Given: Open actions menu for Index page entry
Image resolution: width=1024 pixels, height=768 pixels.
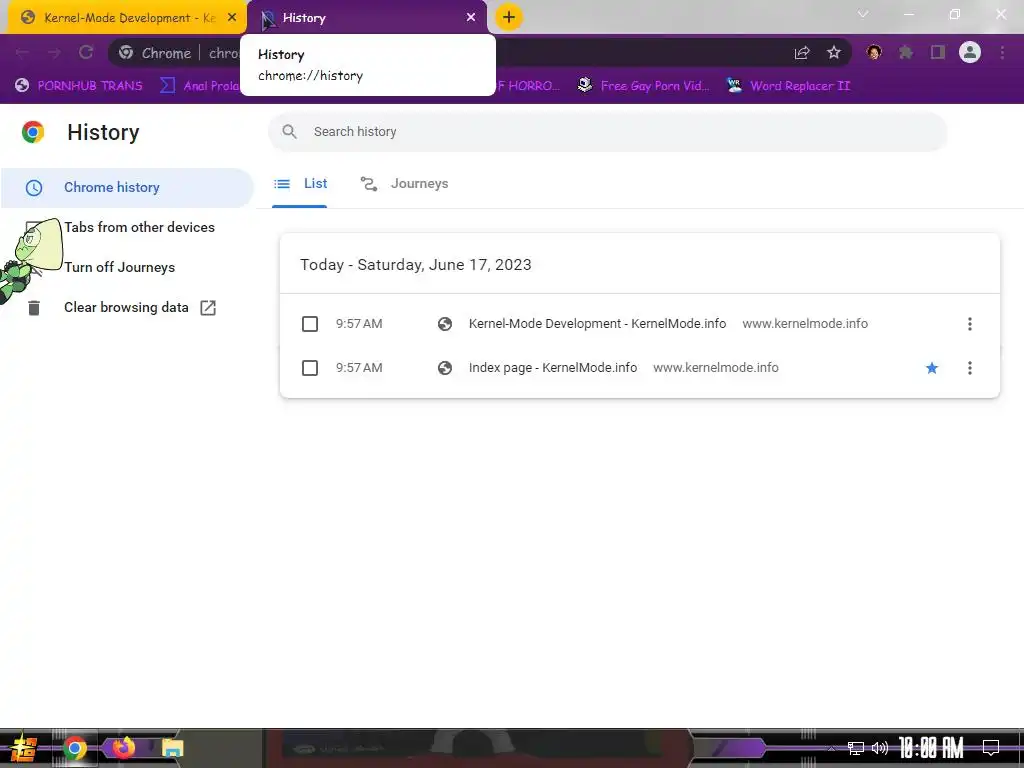Looking at the screenshot, I should (970, 368).
